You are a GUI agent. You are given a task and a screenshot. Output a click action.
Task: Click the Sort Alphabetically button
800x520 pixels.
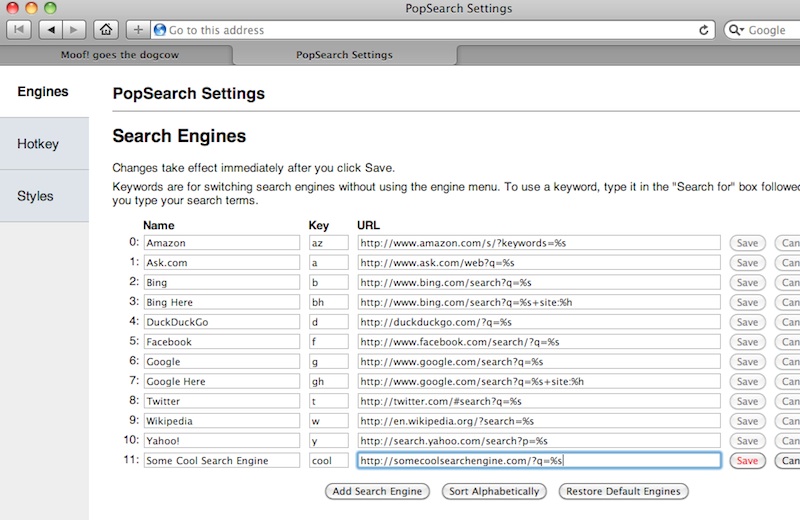pyautogui.click(x=494, y=491)
